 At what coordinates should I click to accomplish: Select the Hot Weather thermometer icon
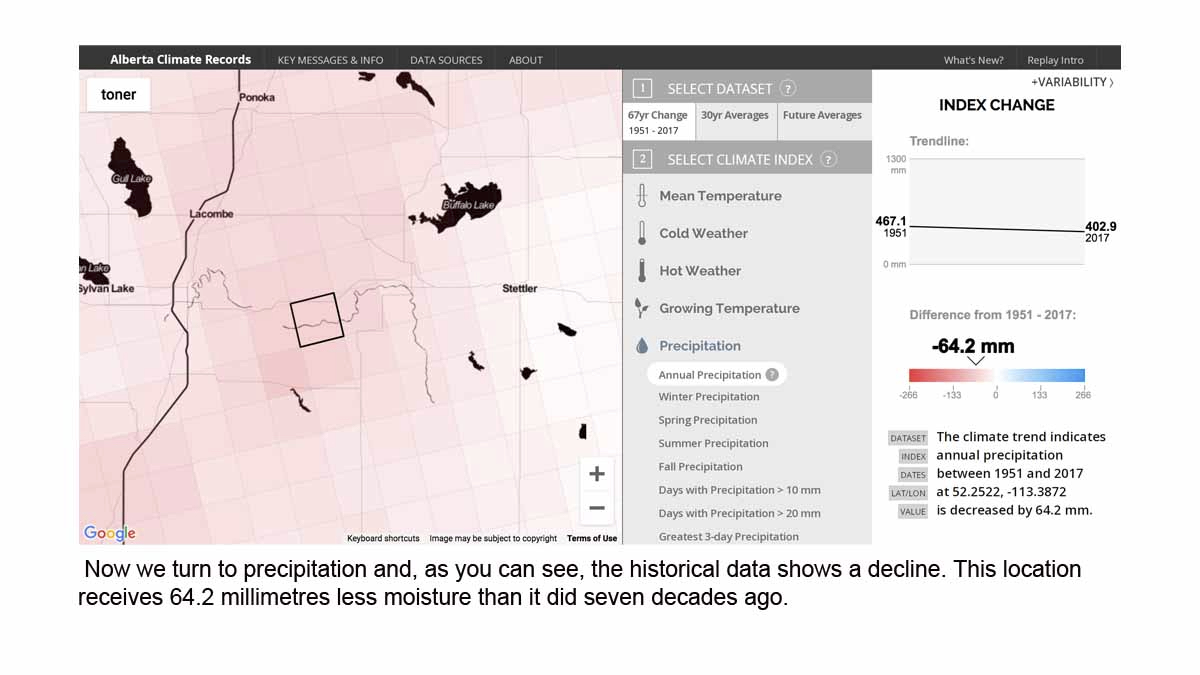pyautogui.click(x=640, y=270)
